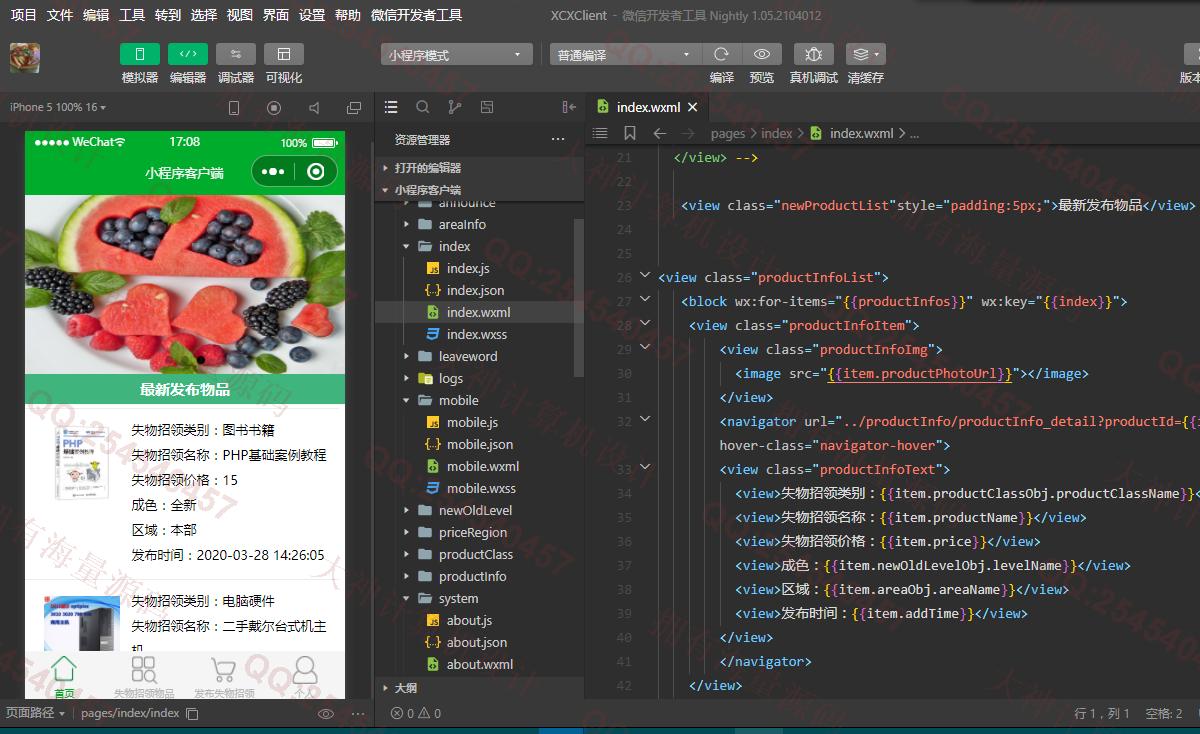Viewport: 1200px width, 734px height.
Task: Expand the priceRegion folder
Action: 479,532
